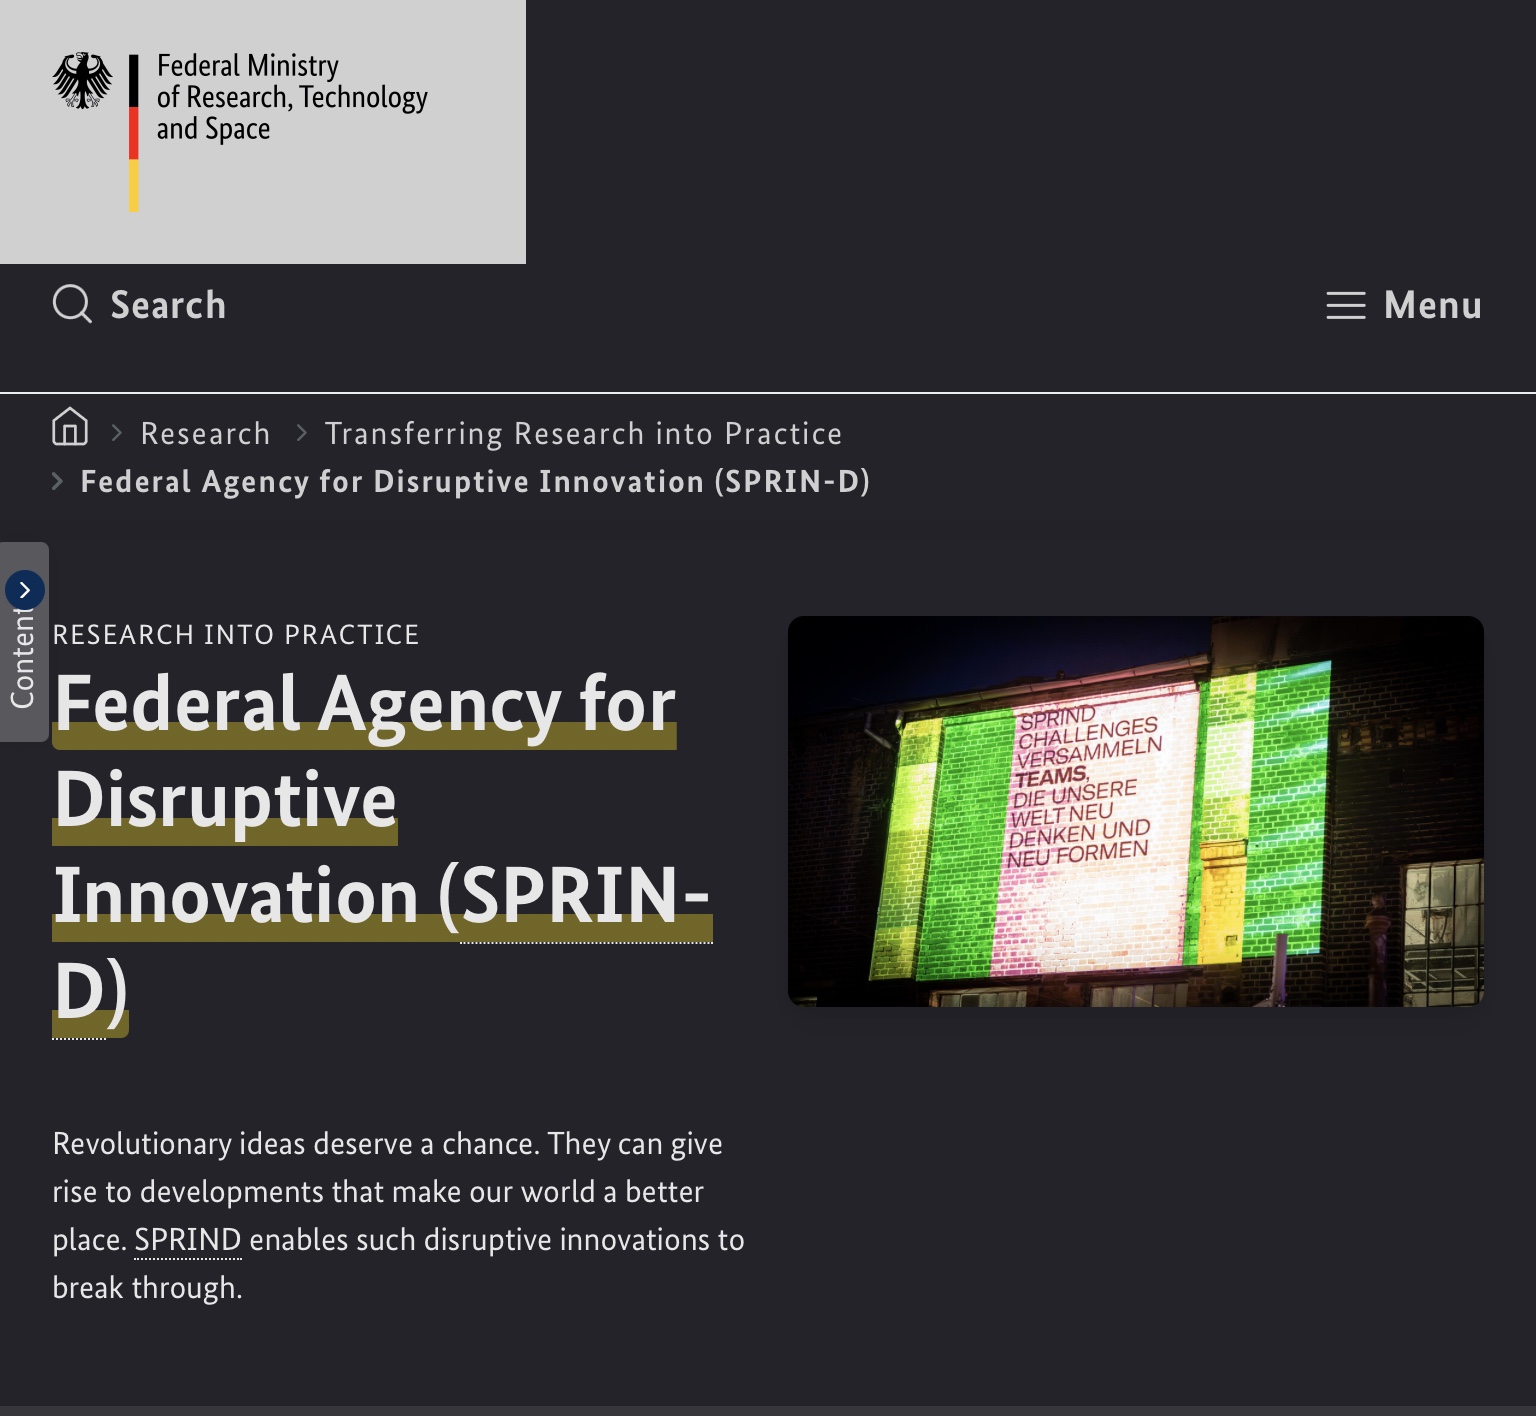This screenshot has width=1536, height=1416.
Task: Navigate to Transferring Research into Practice
Action: (583, 433)
